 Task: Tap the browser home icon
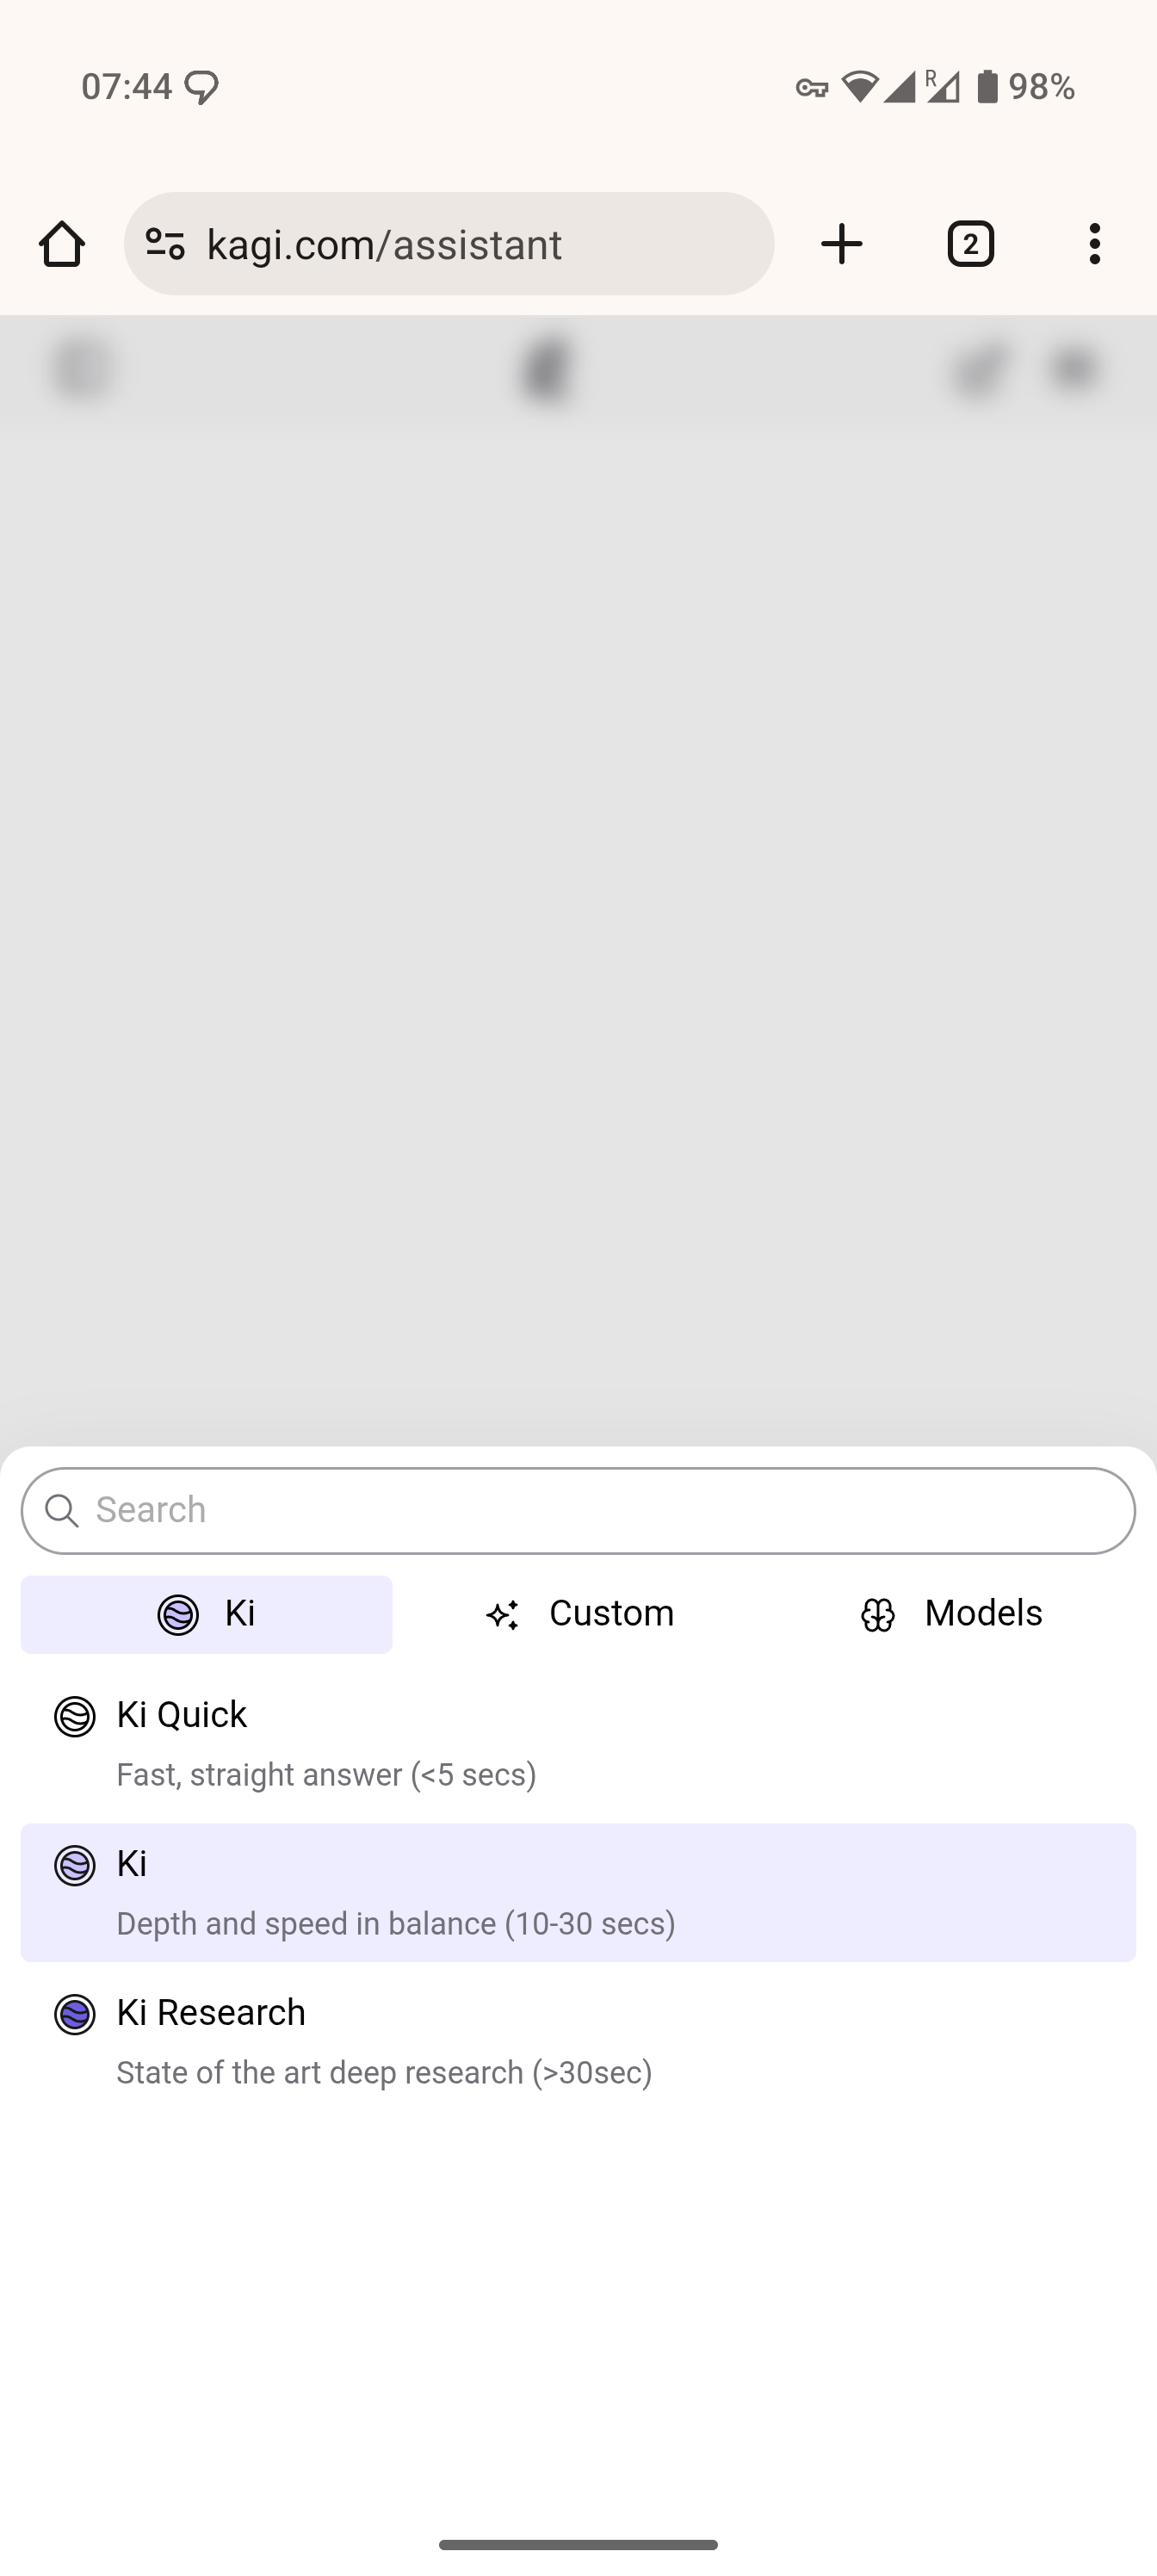pos(62,244)
